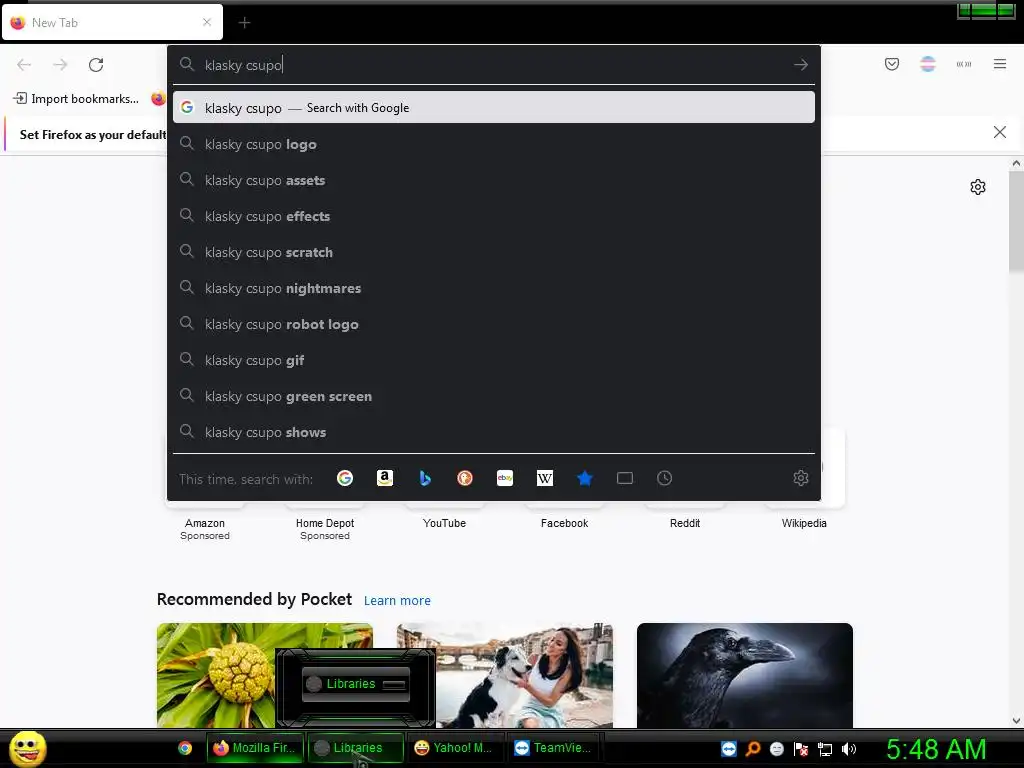Open the Facebook shortcut
The image size is (1024, 768).
click(564, 522)
